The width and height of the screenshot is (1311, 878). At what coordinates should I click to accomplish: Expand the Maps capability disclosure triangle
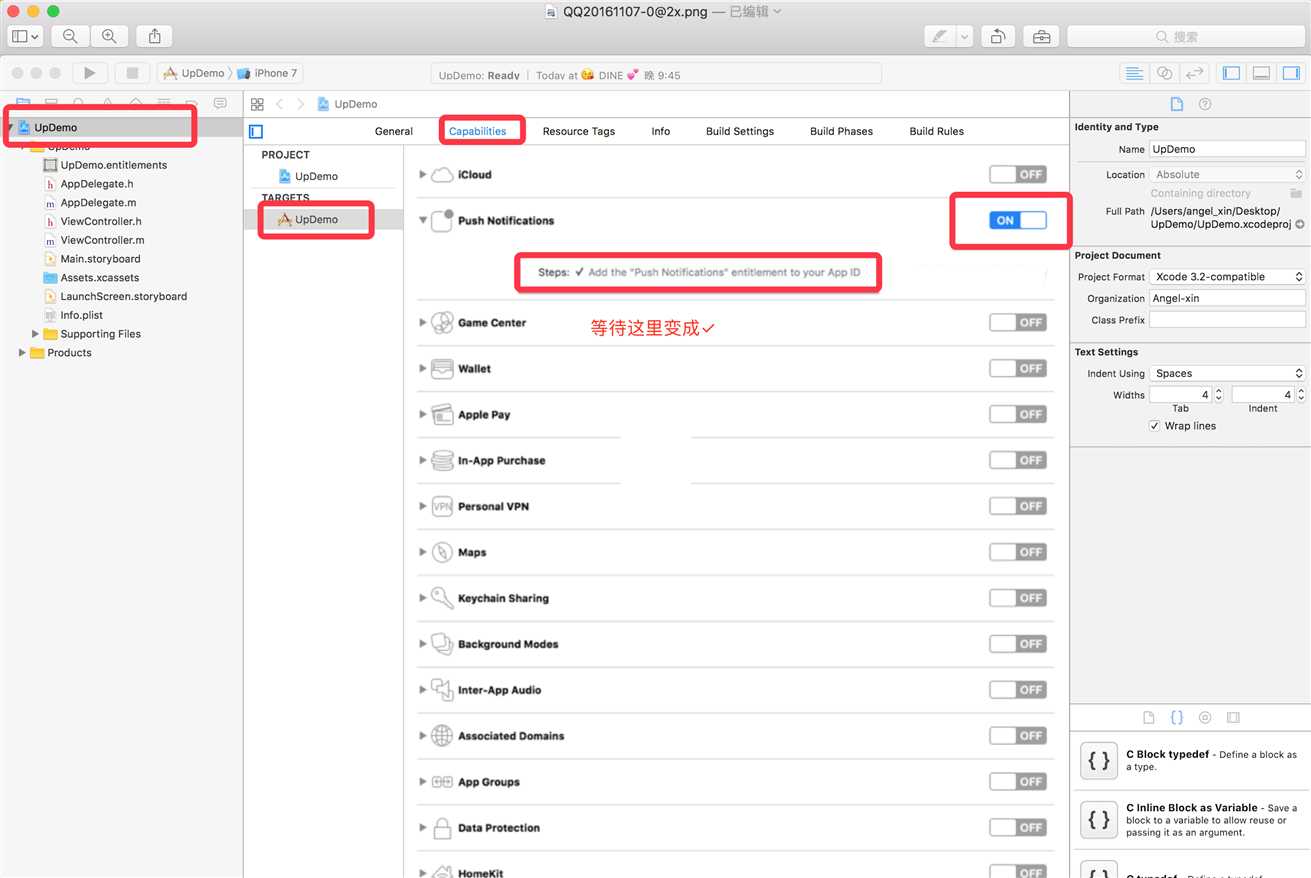(x=423, y=553)
